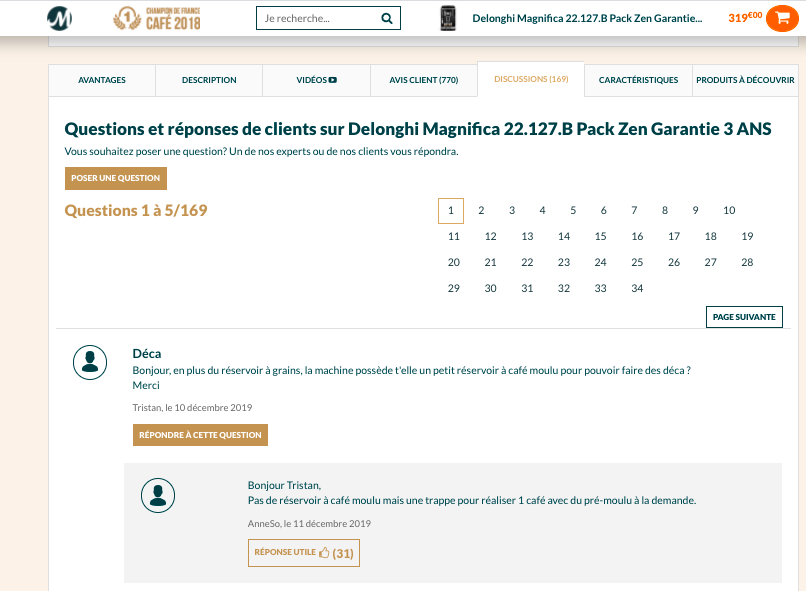Switch to the AVIS CLIENT tab

click(x=423, y=79)
